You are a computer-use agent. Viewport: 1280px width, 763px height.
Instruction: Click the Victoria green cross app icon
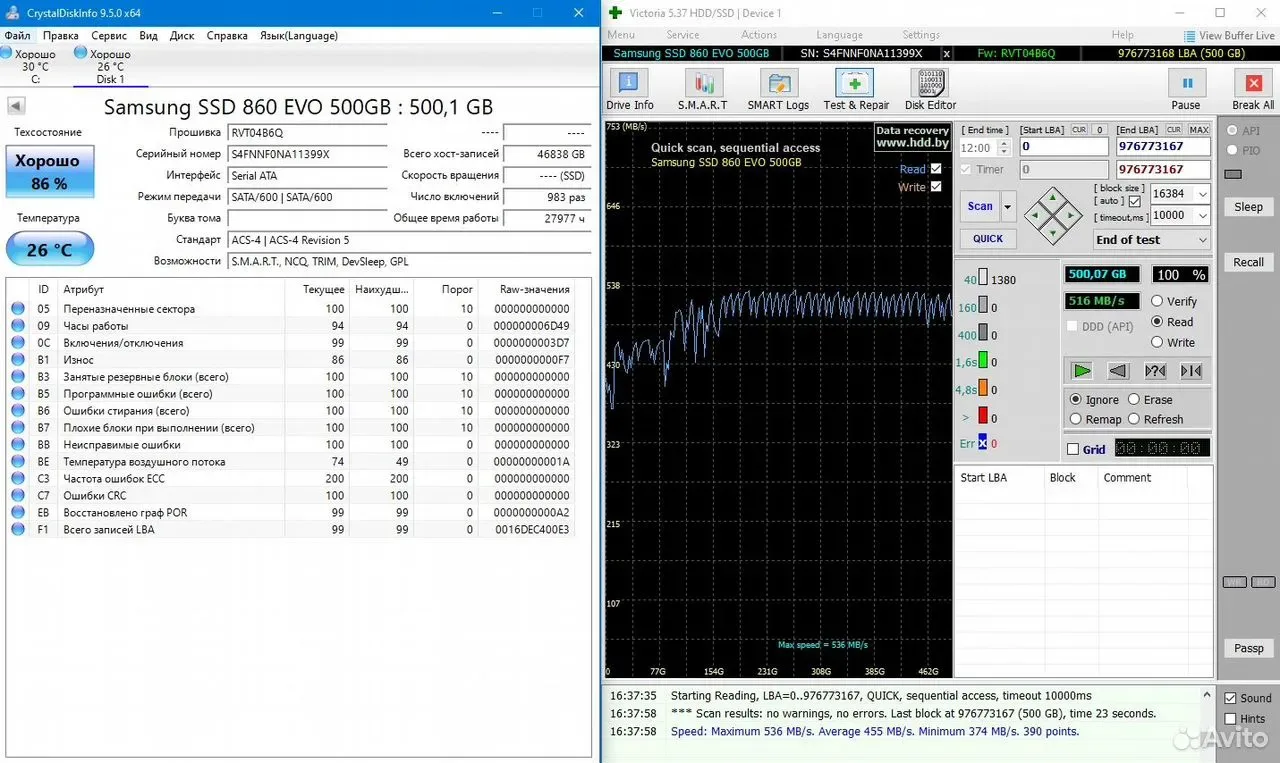[x=616, y=13]
